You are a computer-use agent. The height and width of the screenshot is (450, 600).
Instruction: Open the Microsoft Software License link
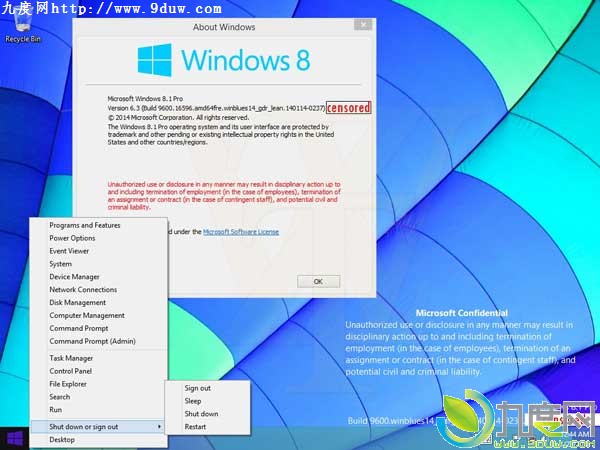241,232
